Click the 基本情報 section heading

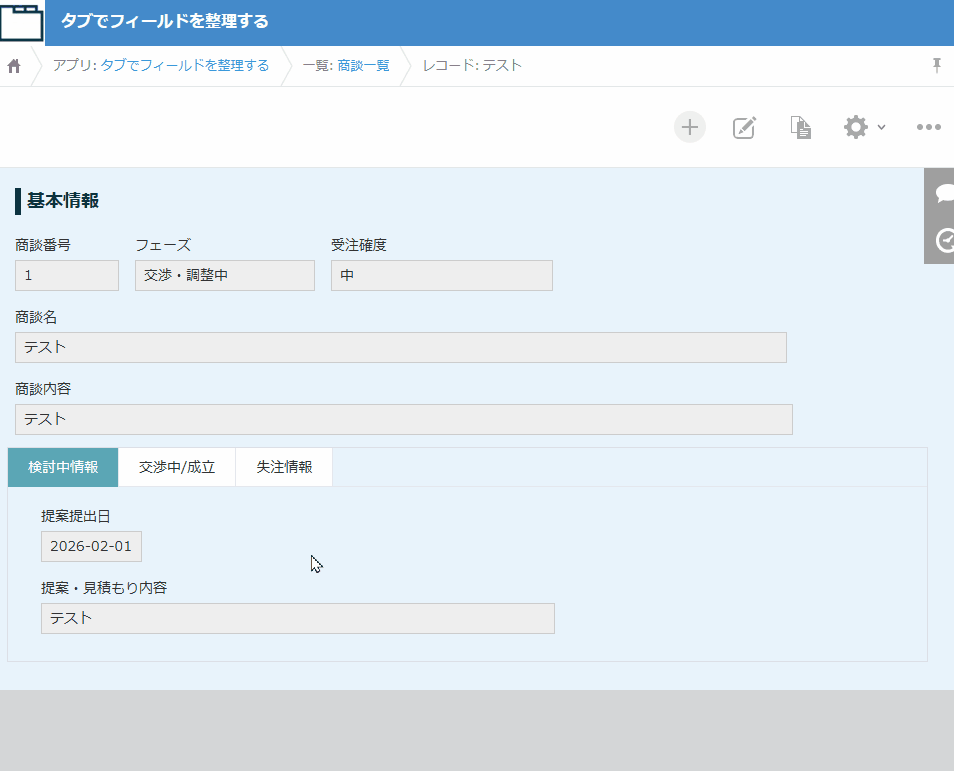(63, 201)
